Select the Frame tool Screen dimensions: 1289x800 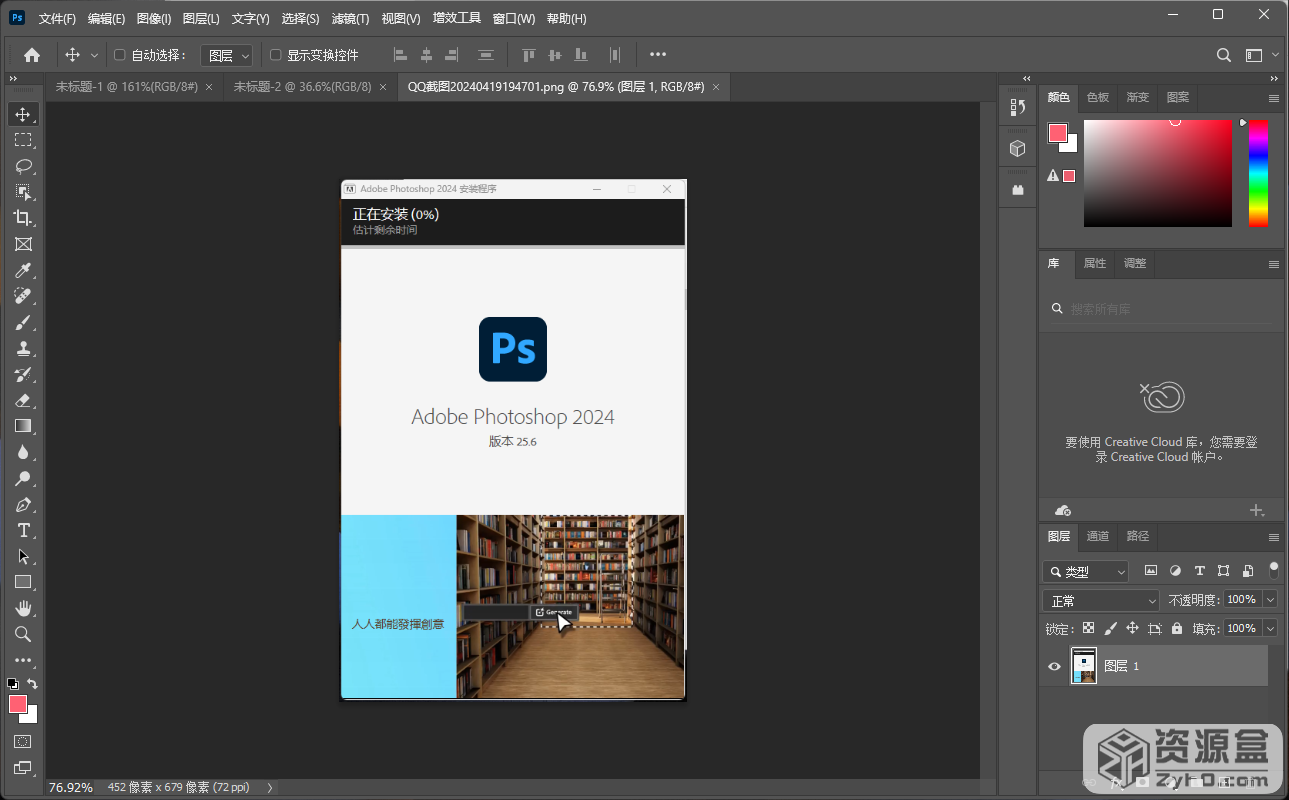(x=23, y=244)
